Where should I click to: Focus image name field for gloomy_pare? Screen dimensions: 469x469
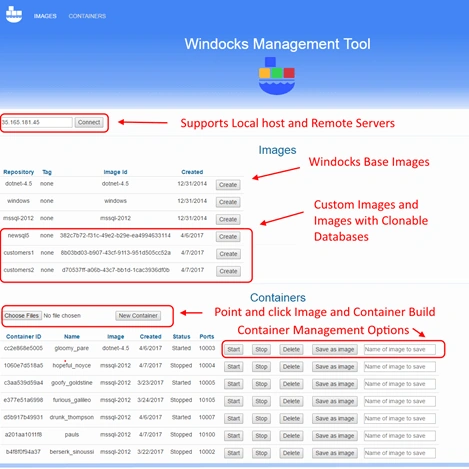[400, 349]
